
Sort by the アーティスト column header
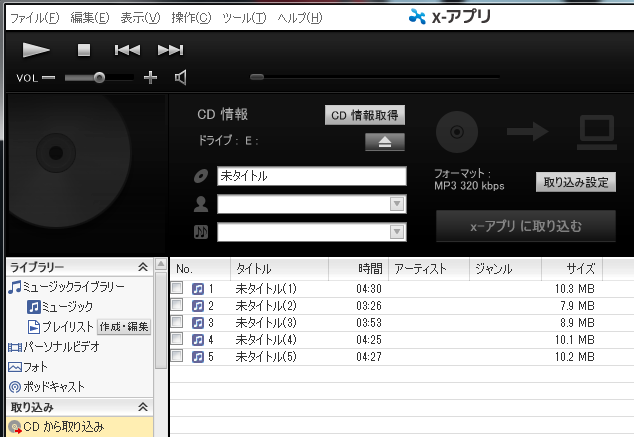[x=429, y=269]
